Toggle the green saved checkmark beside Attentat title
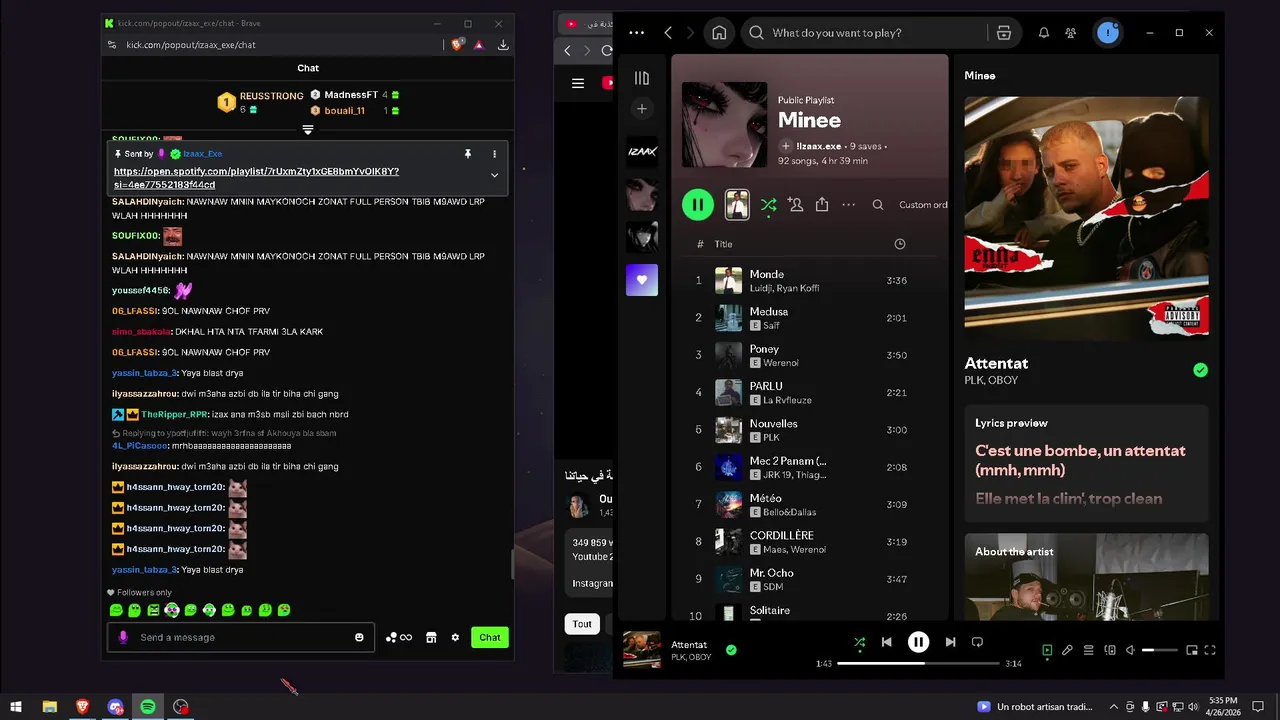This screenshot has height=720, width=1280. 1200,370
